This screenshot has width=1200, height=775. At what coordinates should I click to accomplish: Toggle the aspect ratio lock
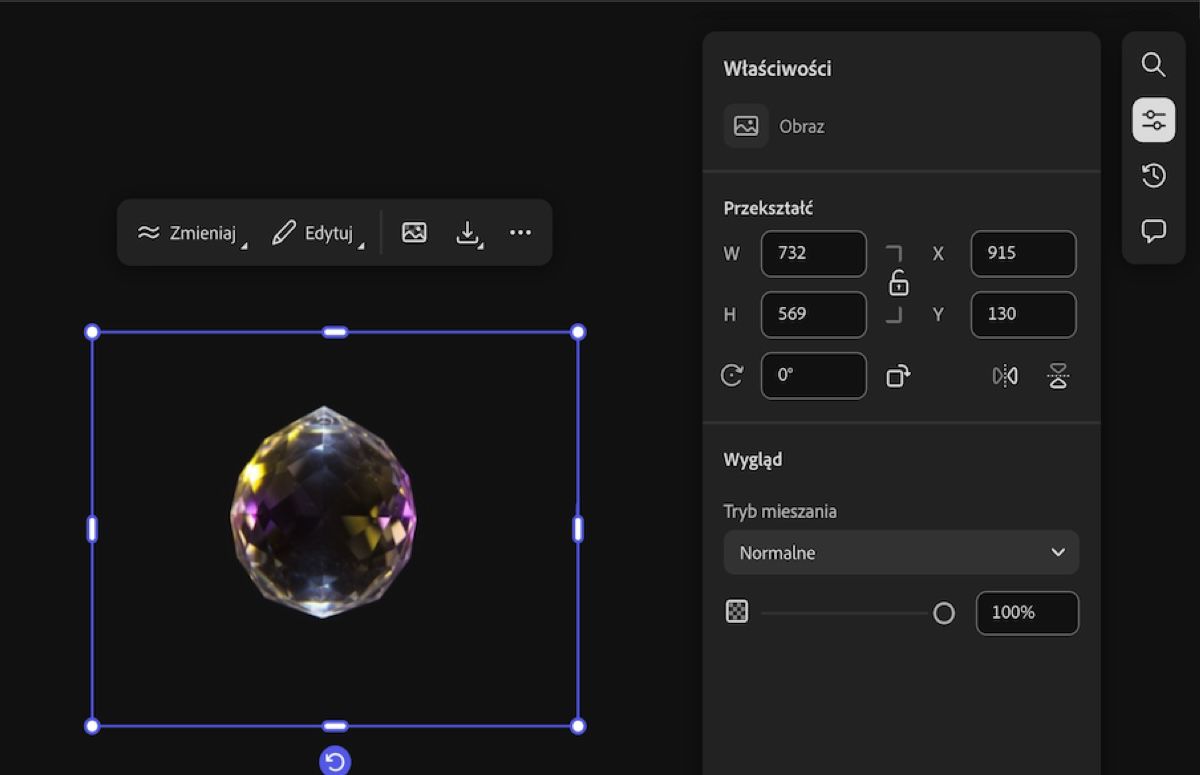[x=899, y=284]
